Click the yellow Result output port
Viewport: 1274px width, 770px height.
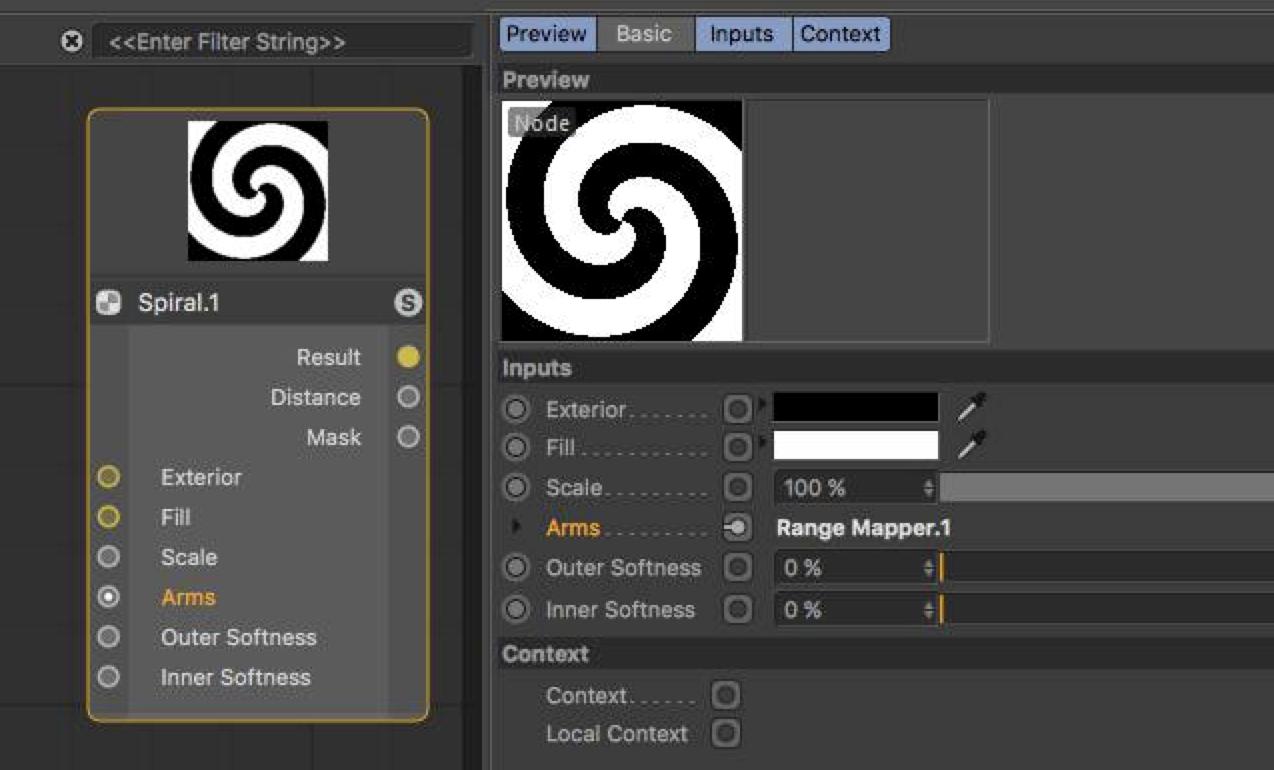408,357
